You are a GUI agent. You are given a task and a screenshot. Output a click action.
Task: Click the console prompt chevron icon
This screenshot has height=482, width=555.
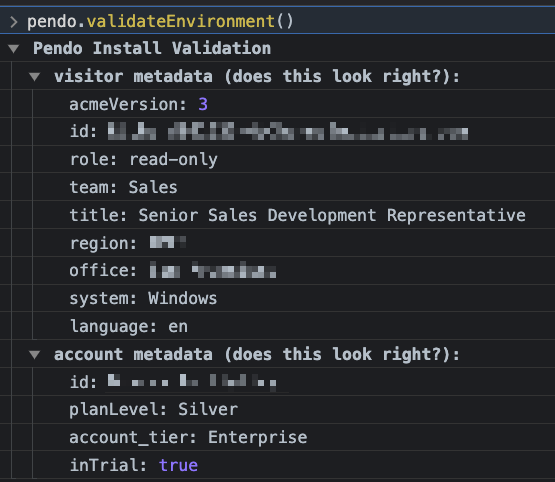(x=14, y=22)
